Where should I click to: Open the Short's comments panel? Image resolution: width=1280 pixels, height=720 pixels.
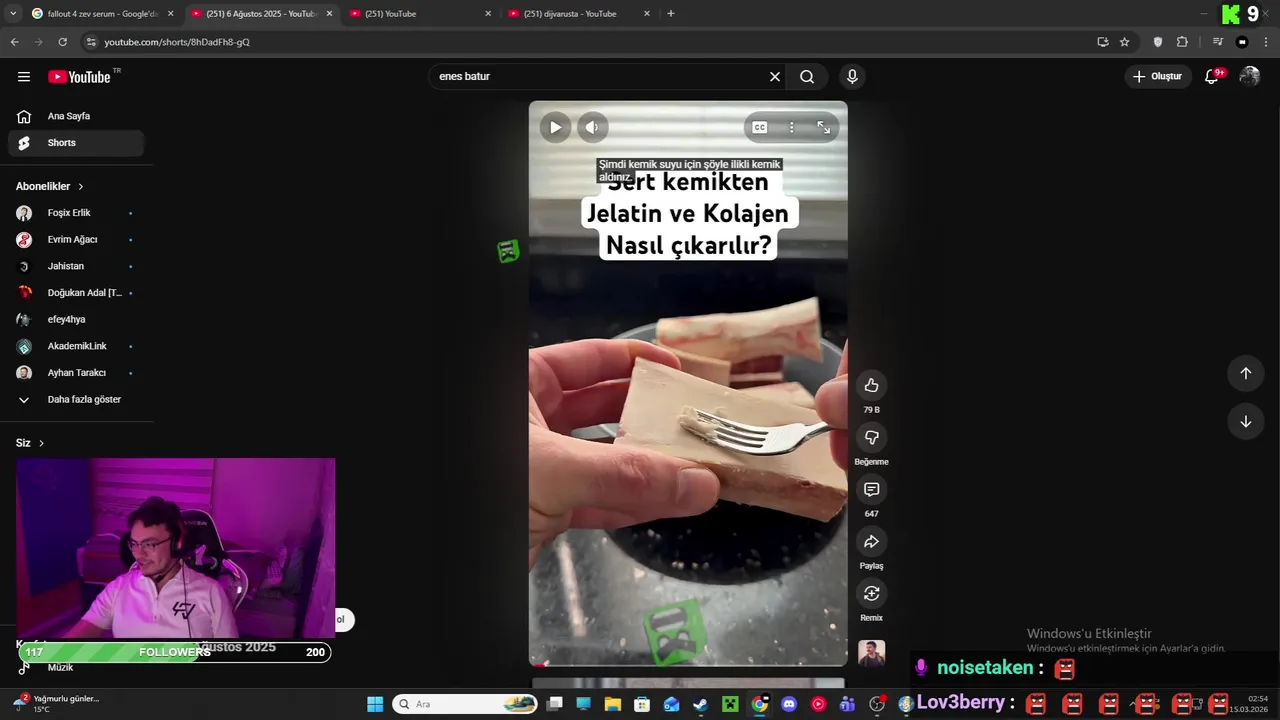point(871,489)
